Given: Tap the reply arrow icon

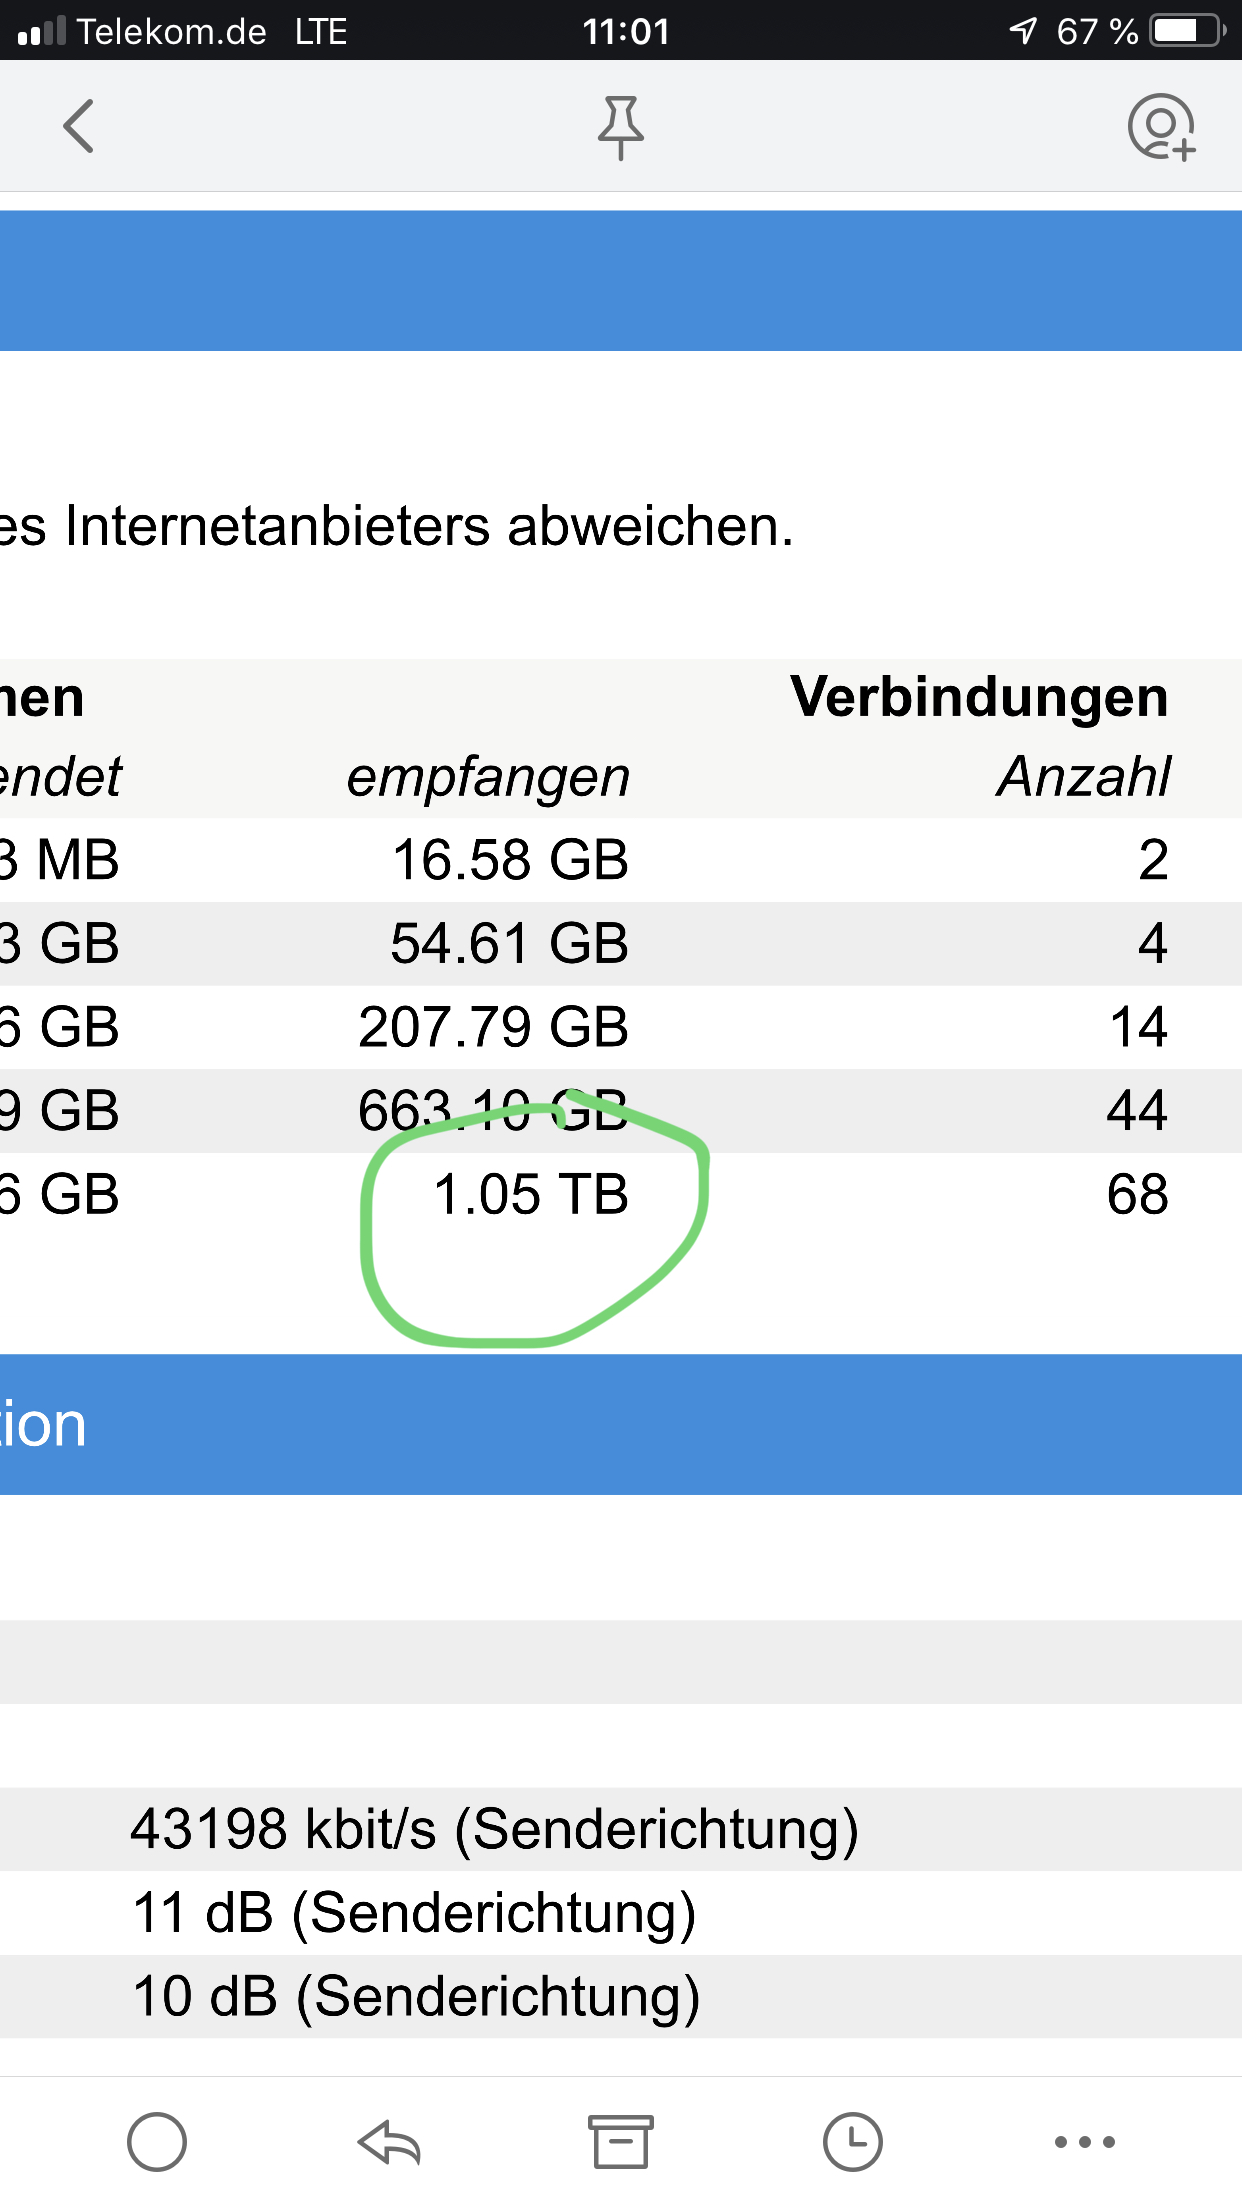Looking at the screenshot, I should (389, 2142).
